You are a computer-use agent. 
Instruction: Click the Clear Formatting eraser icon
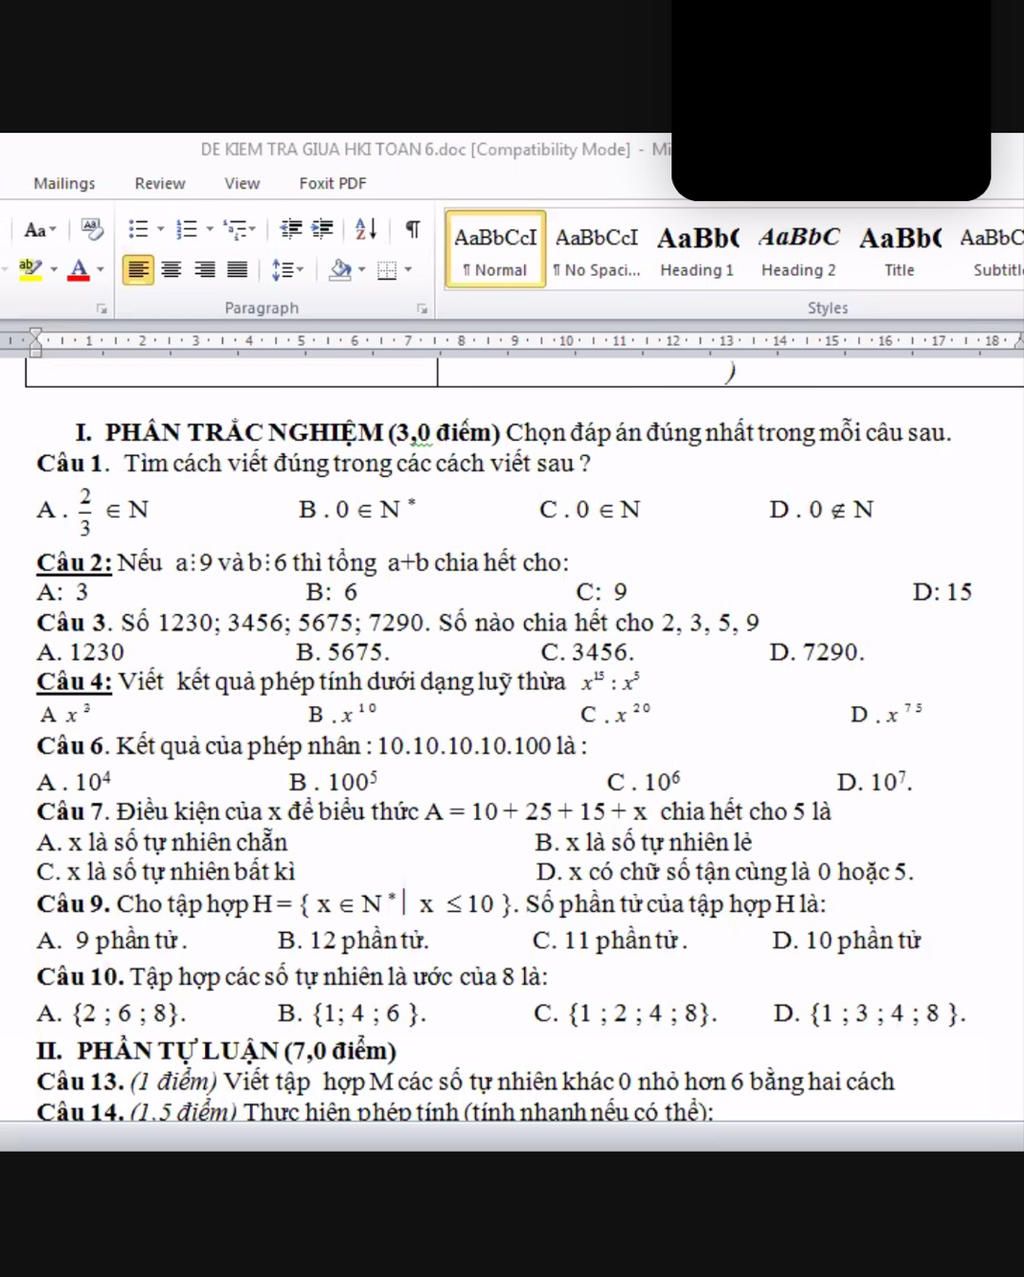coord(91,230)
